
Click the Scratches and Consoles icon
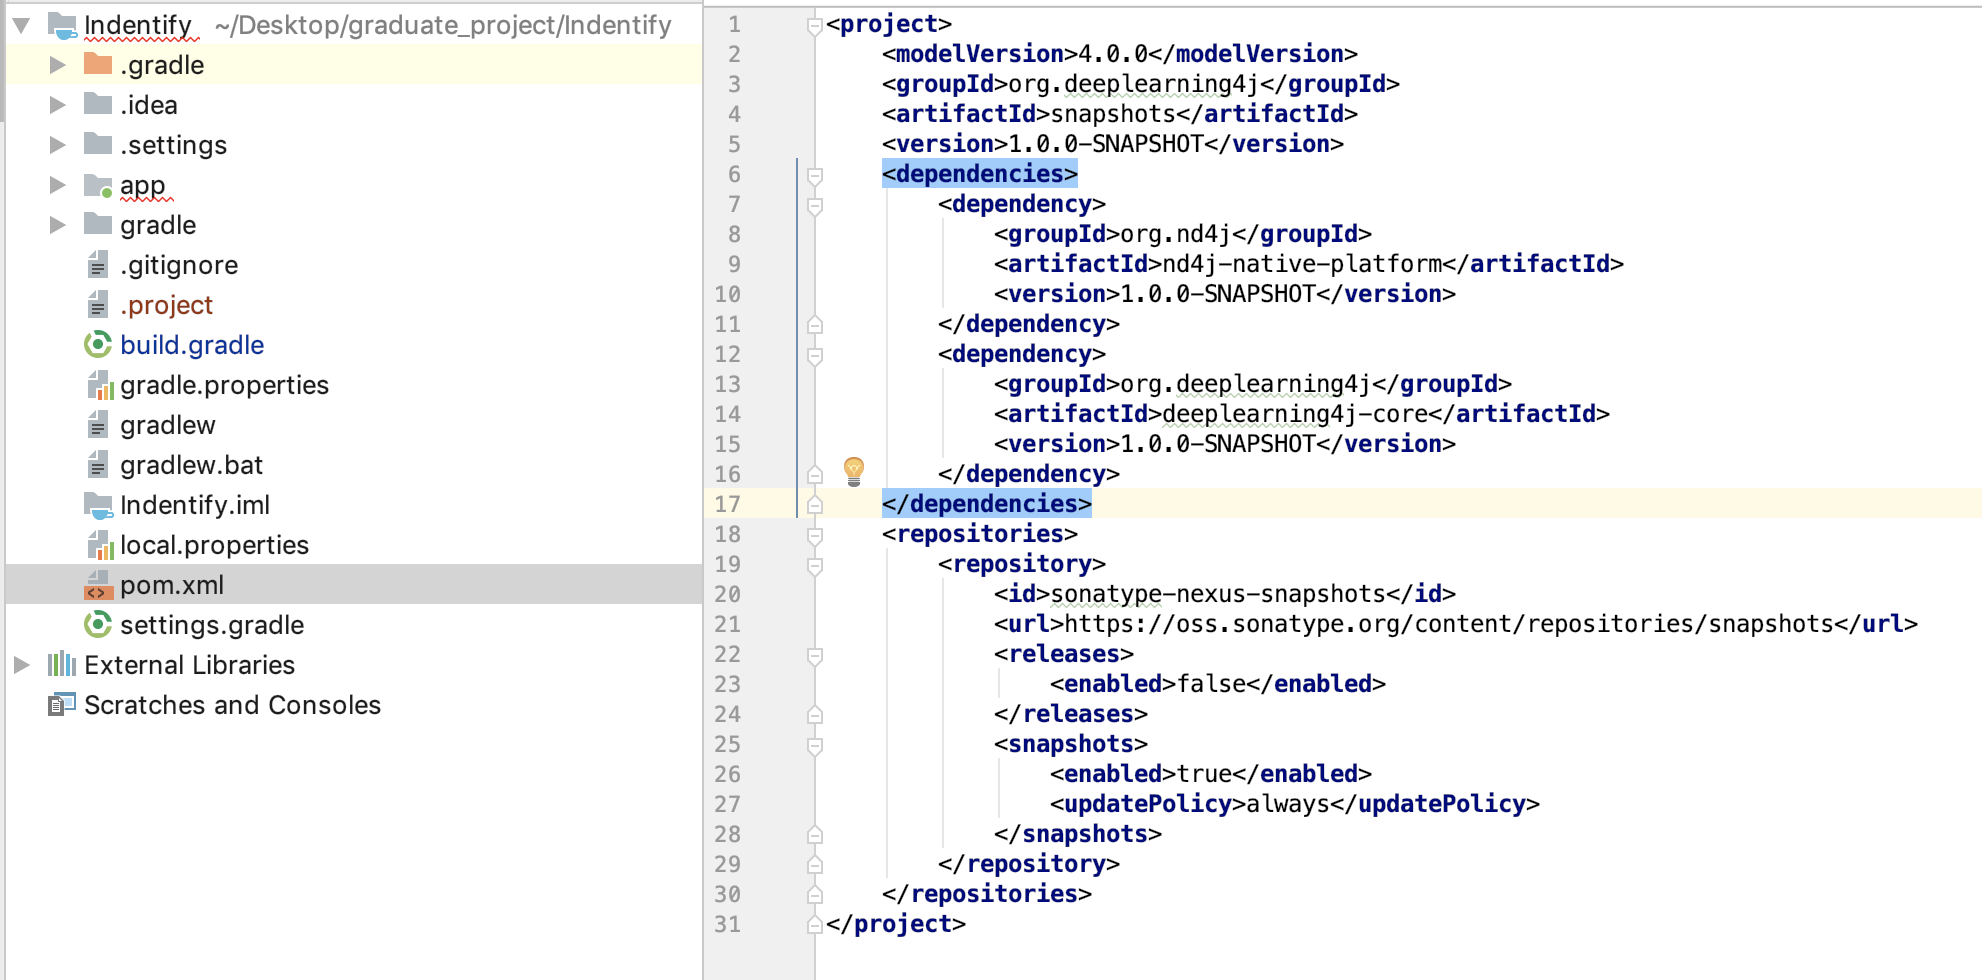click(x=60, y=705)
